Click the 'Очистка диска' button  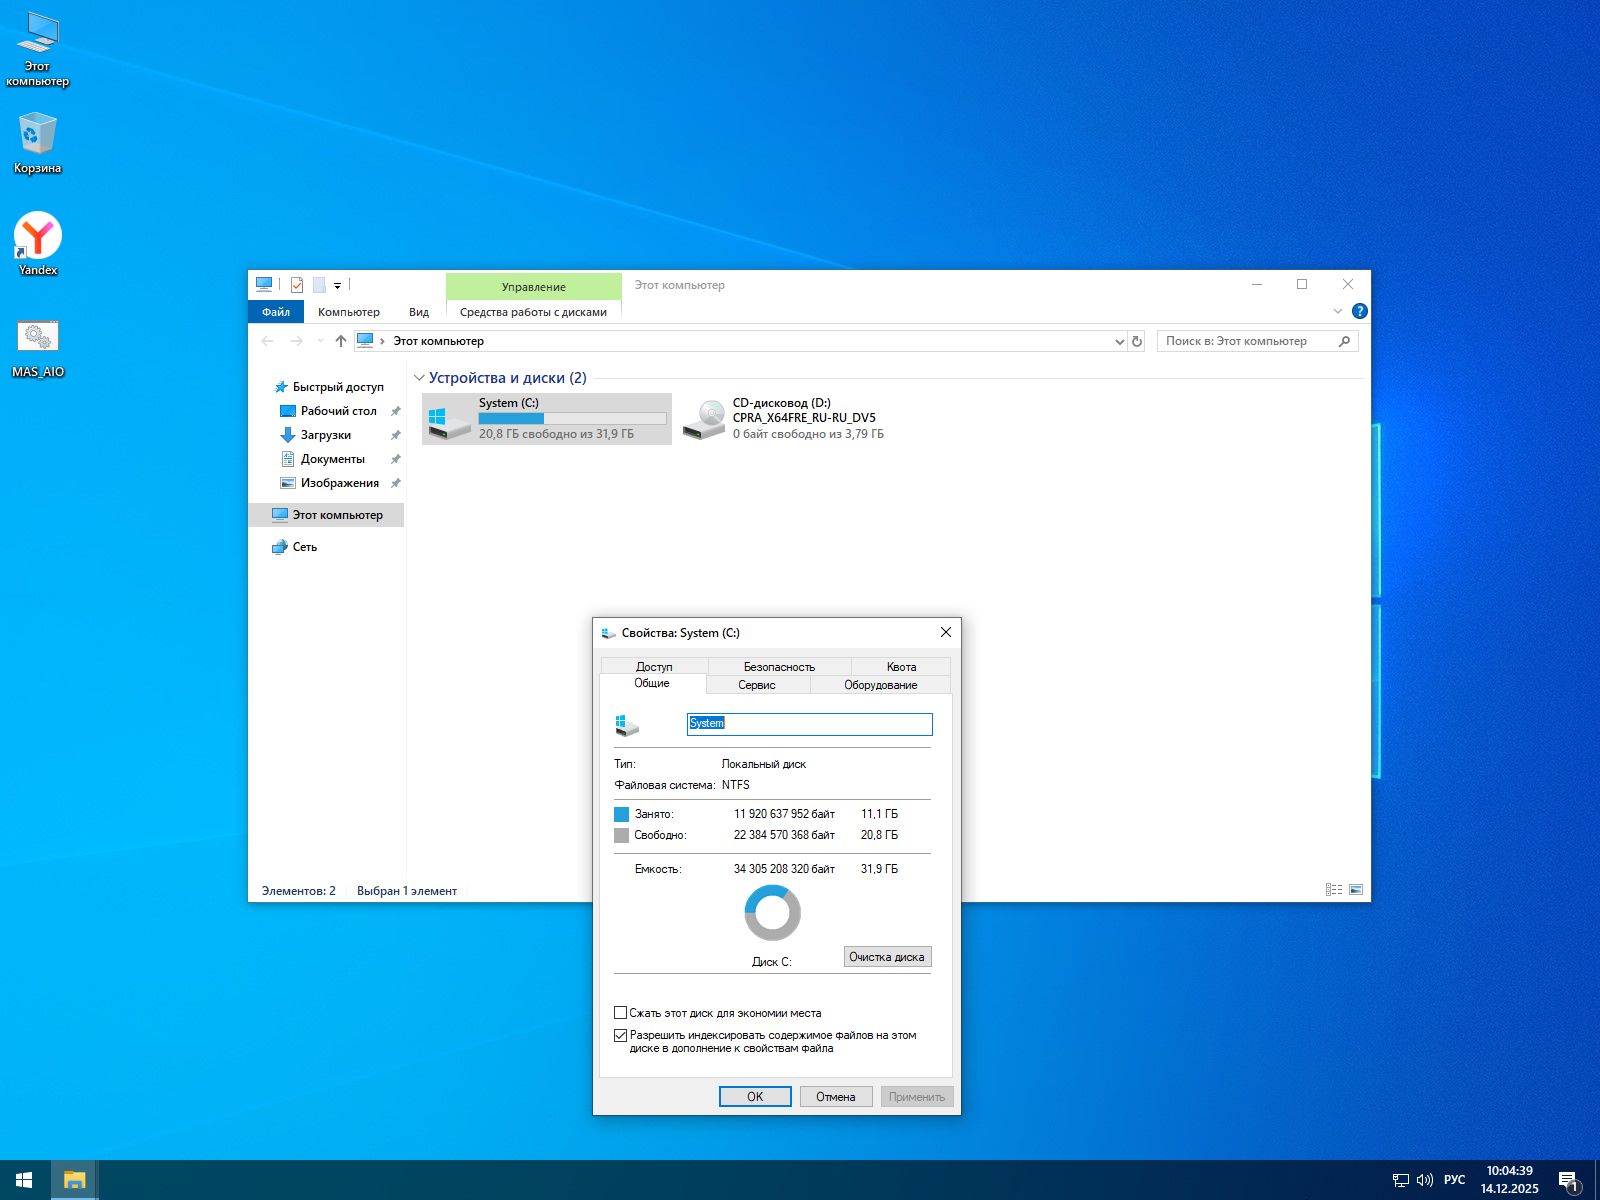coord(887,957)
